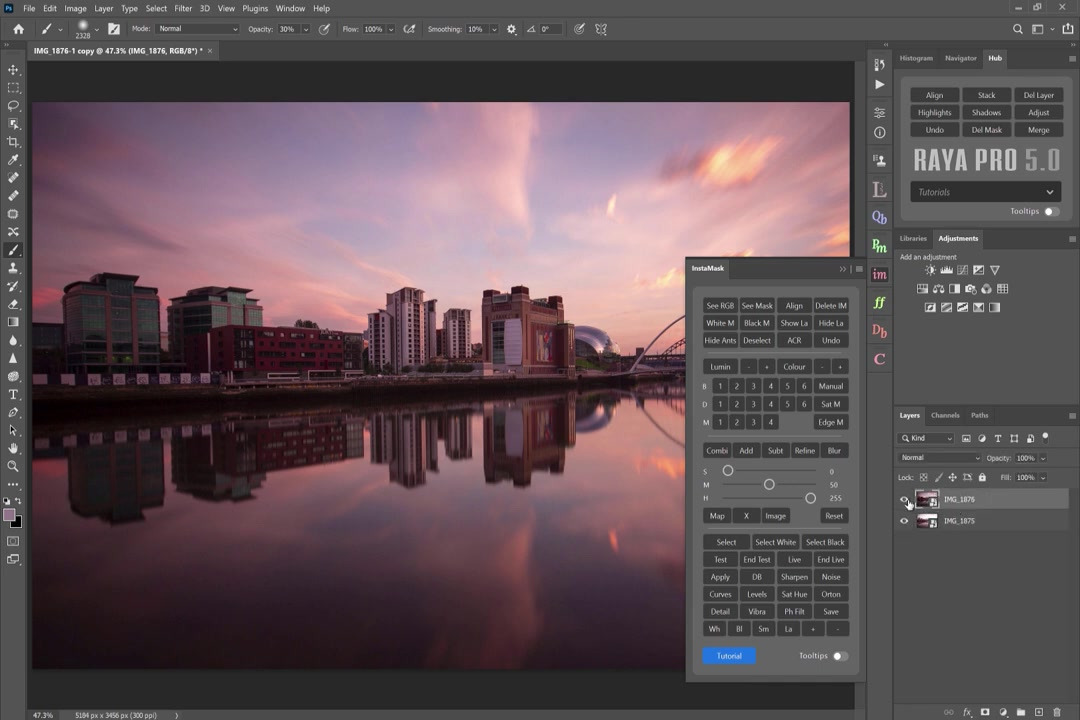Switch to the Zoom tool

13,466
